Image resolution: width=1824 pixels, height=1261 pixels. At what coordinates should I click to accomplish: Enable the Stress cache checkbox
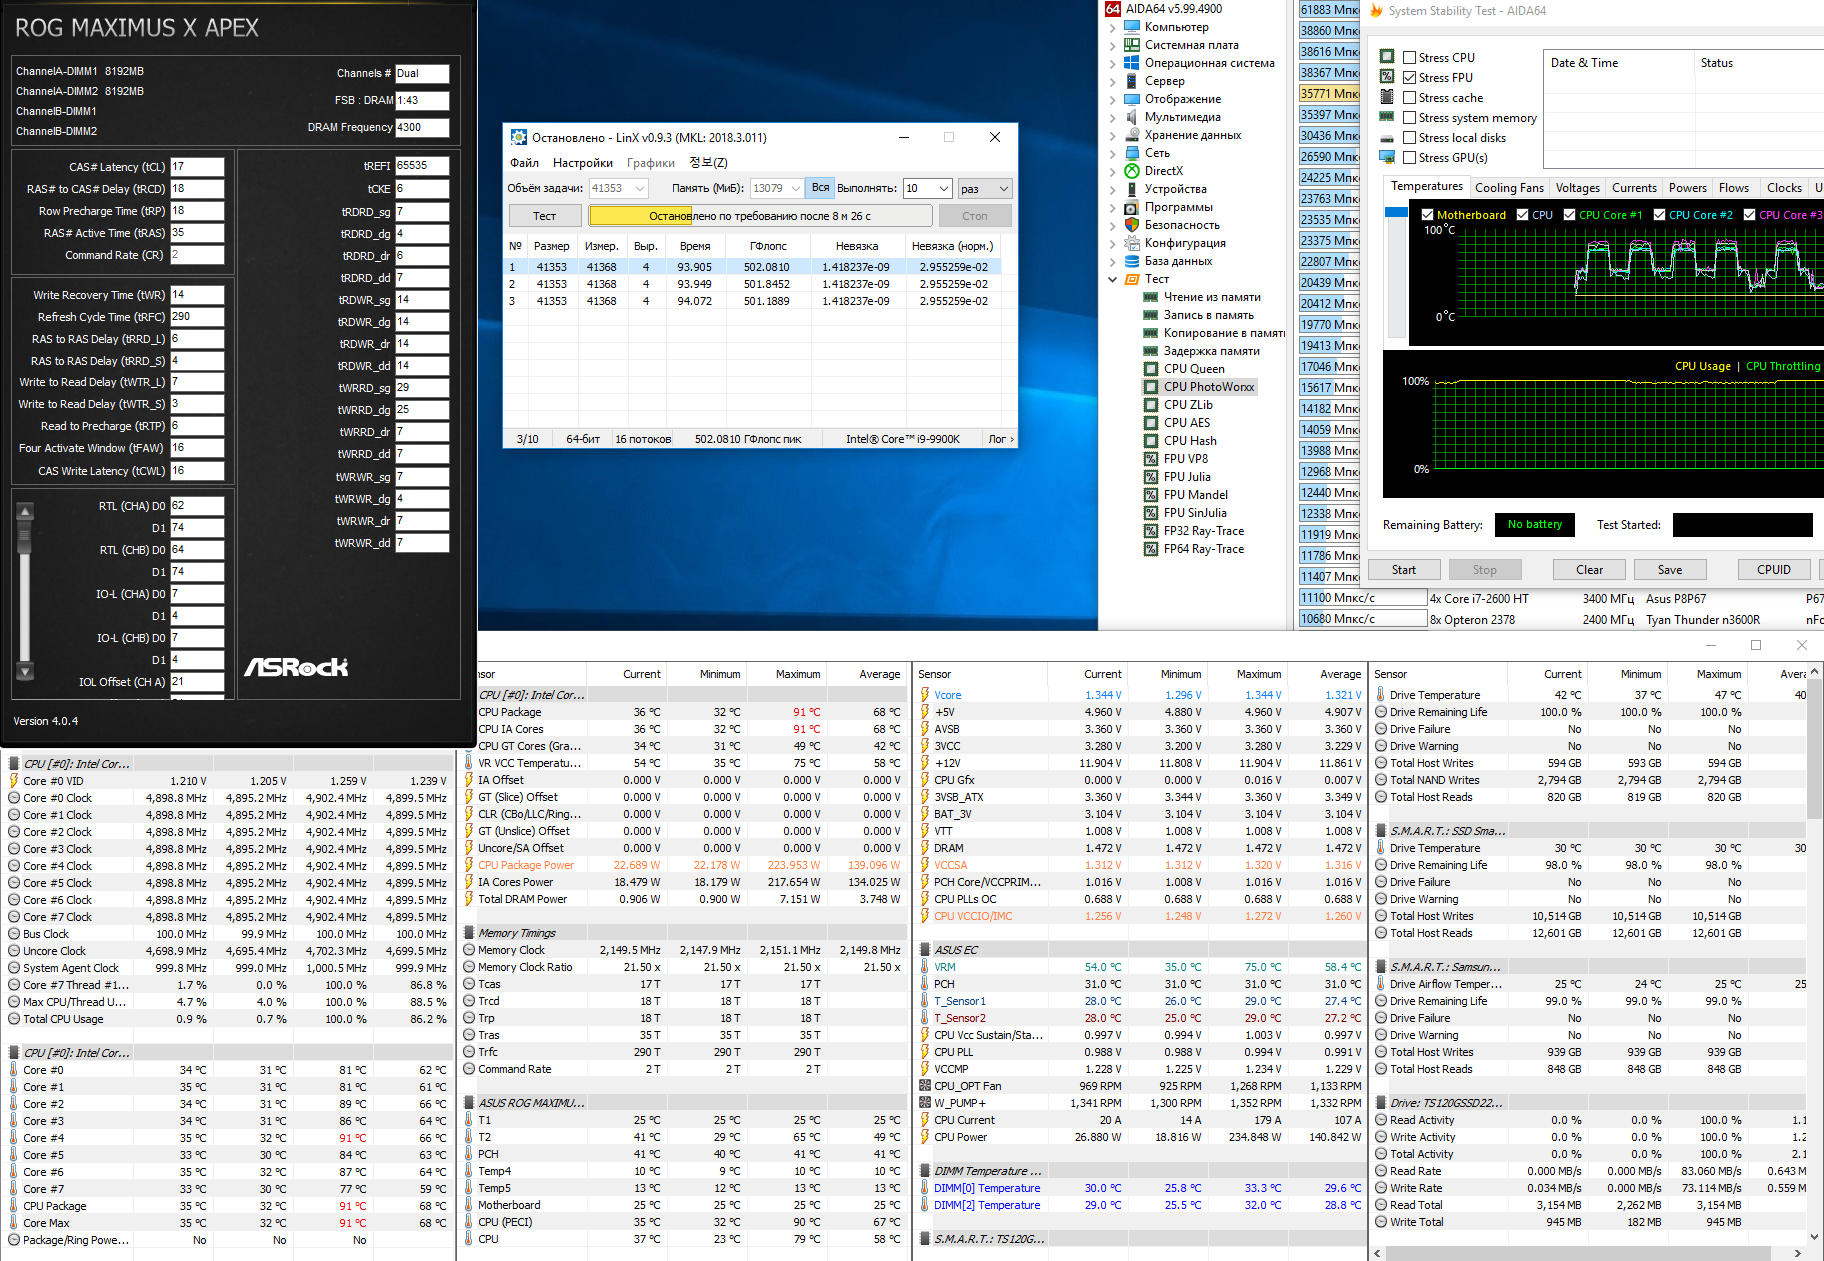click(1409, 98)
